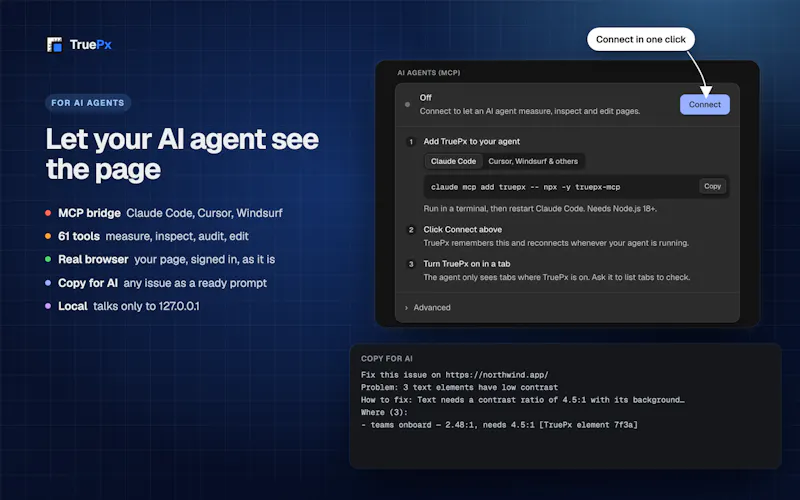Click 'Turn TruePx on in a tab' title

pos(466,264)
